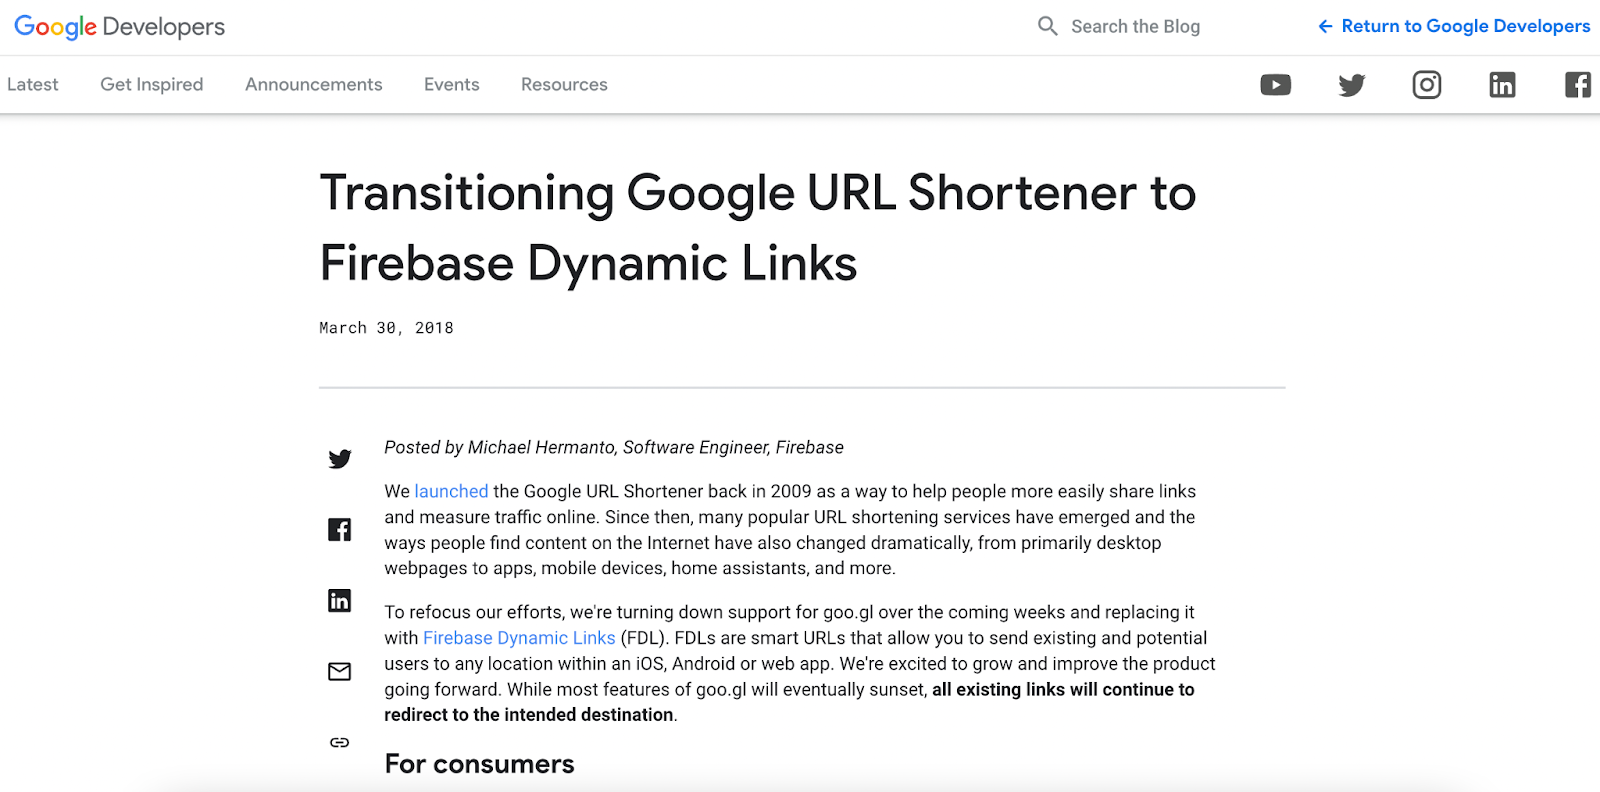Open the Events menu item

click(x=452, y=85)
